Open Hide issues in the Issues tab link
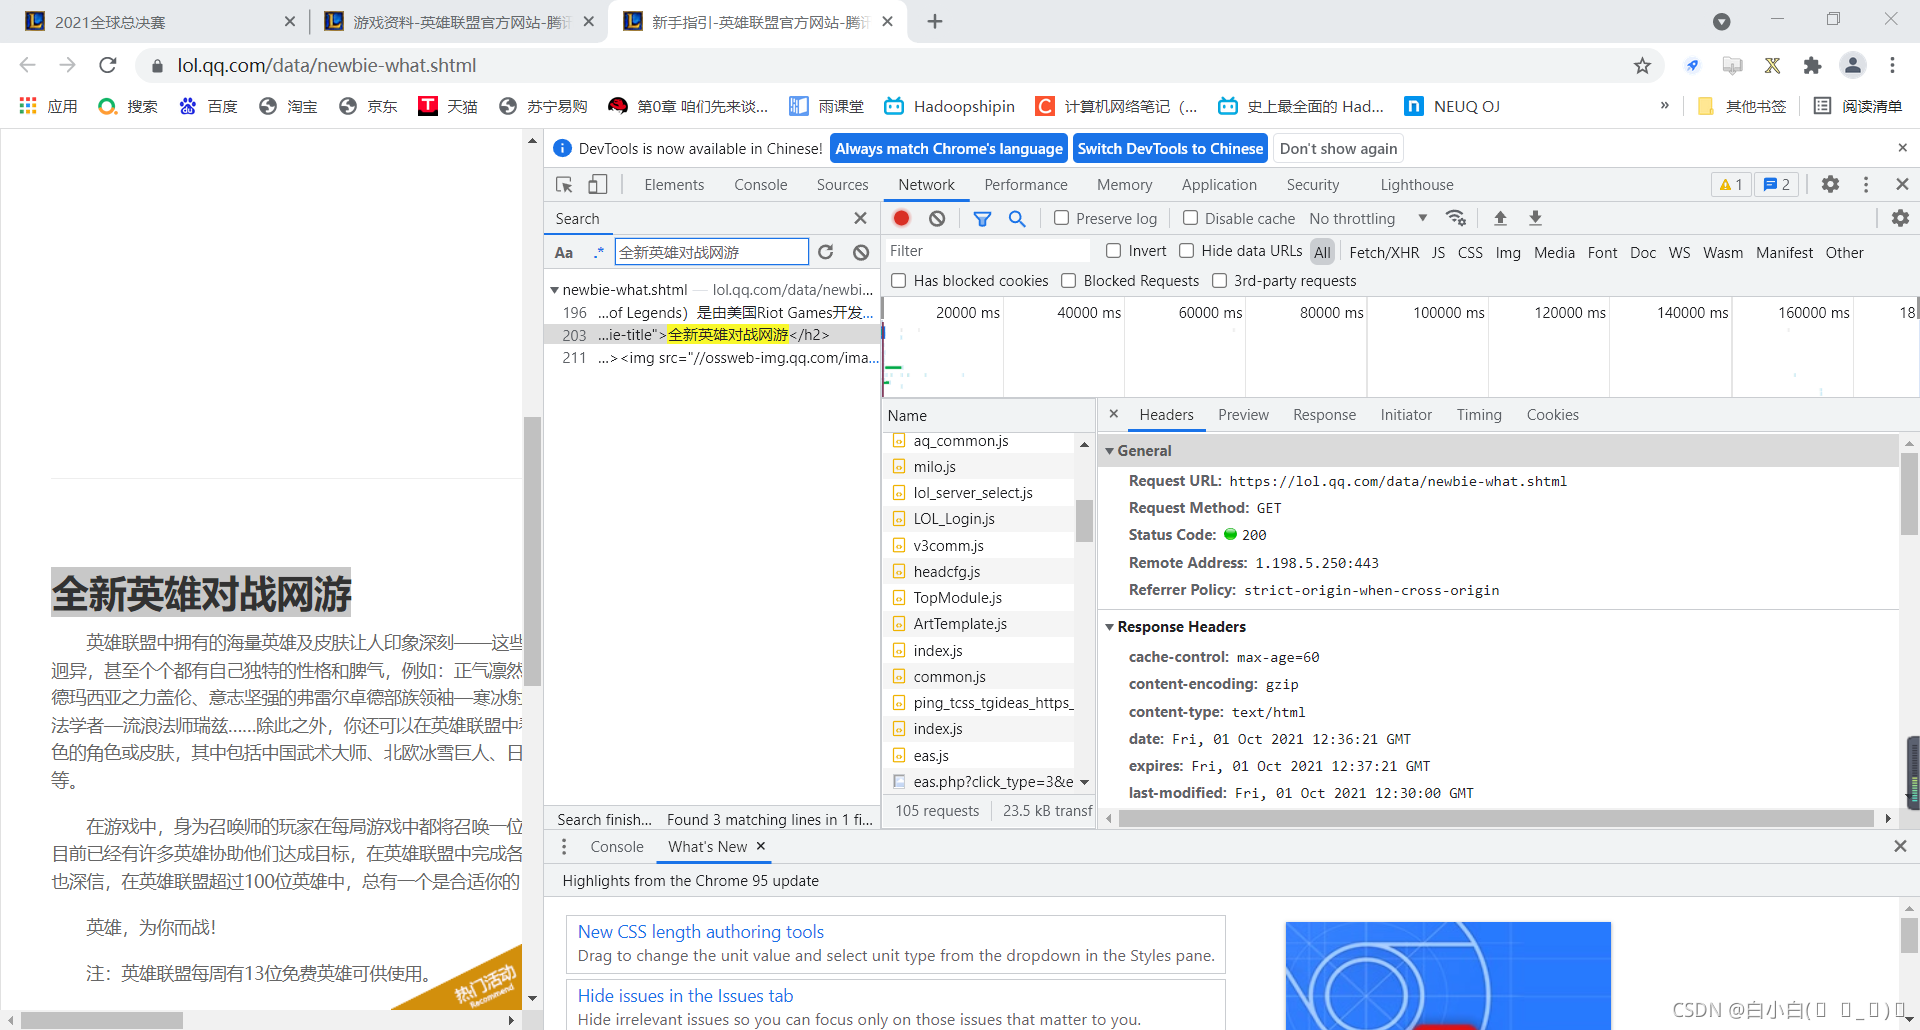1920x1030 pixels. tap(685, 996)
